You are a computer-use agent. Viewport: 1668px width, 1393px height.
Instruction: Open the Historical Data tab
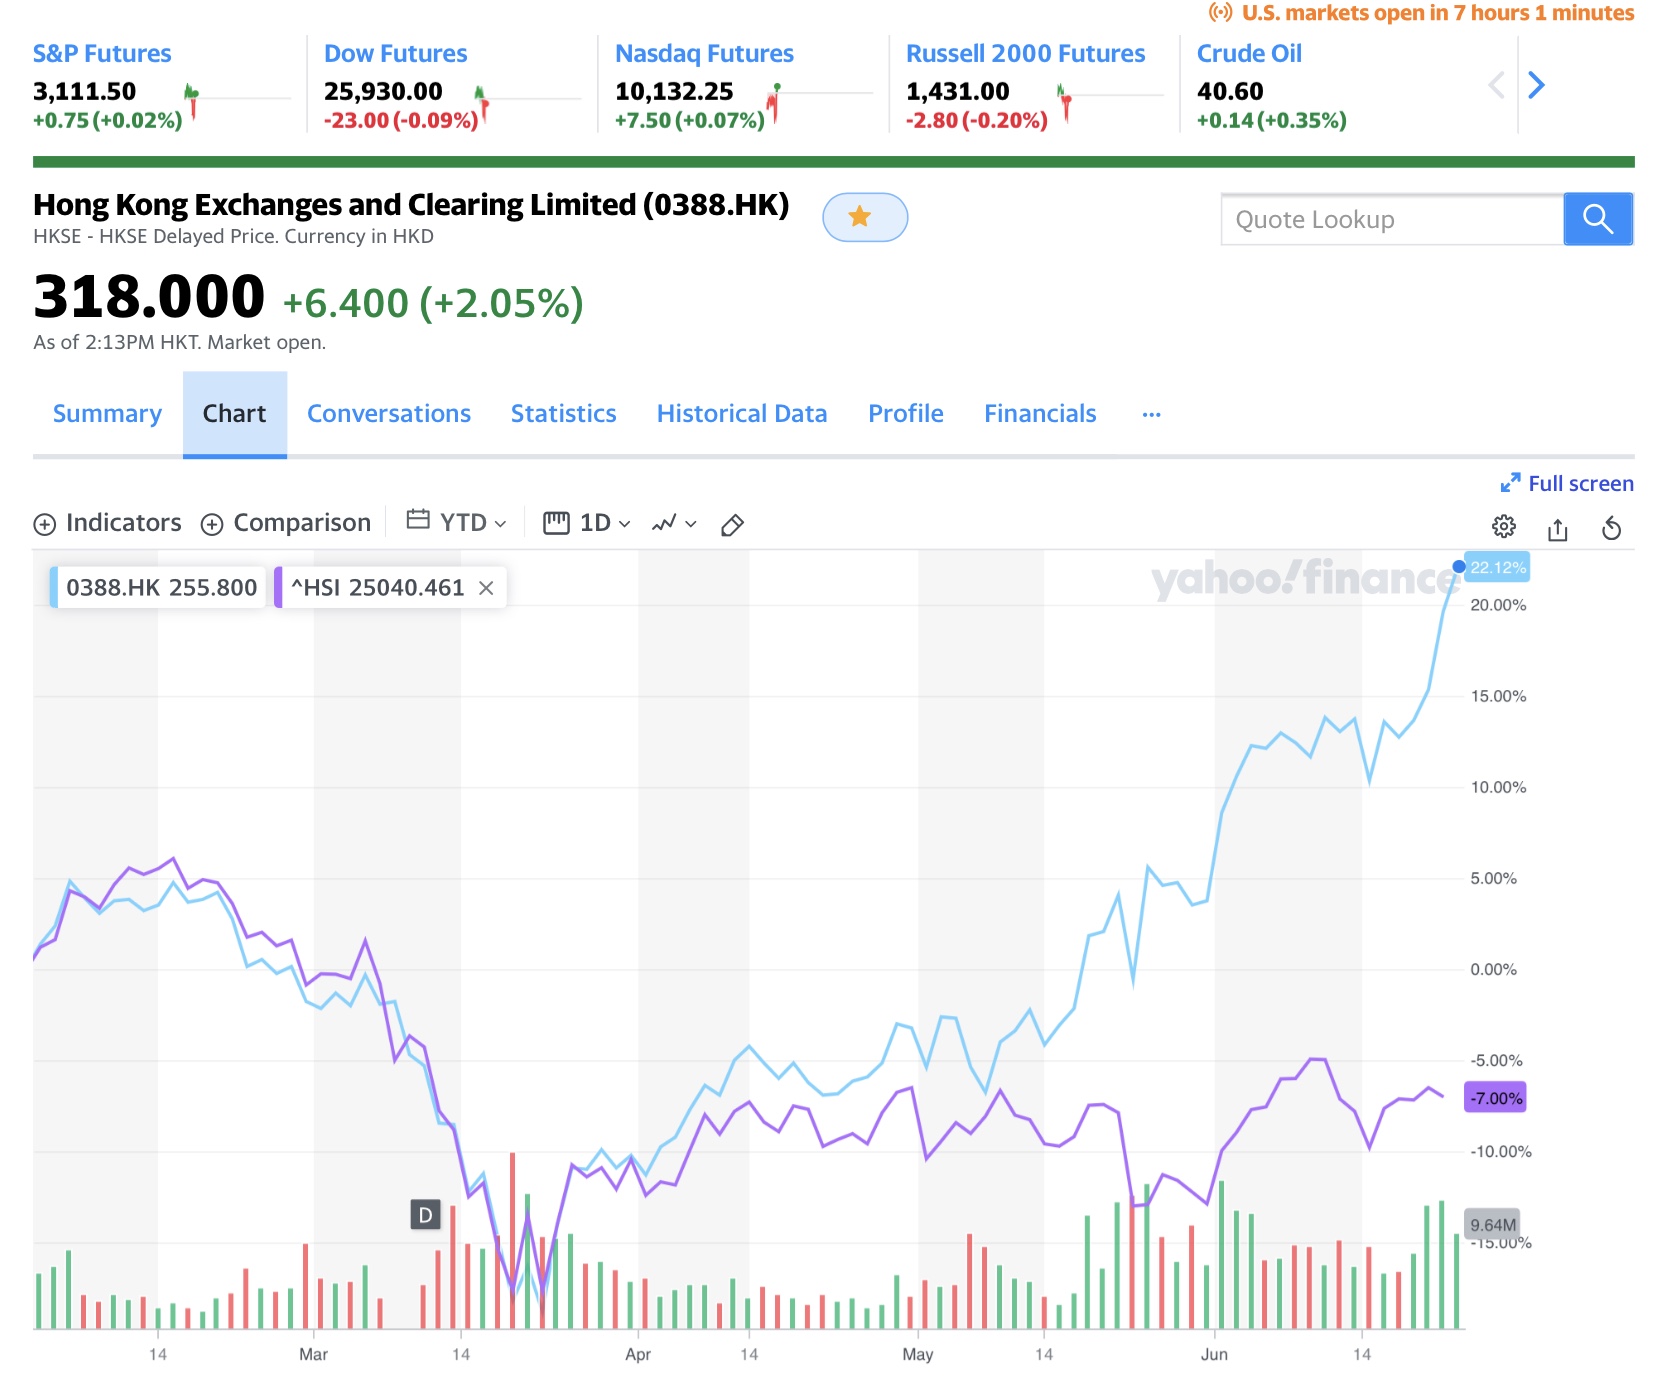click(x=741, y=414)
